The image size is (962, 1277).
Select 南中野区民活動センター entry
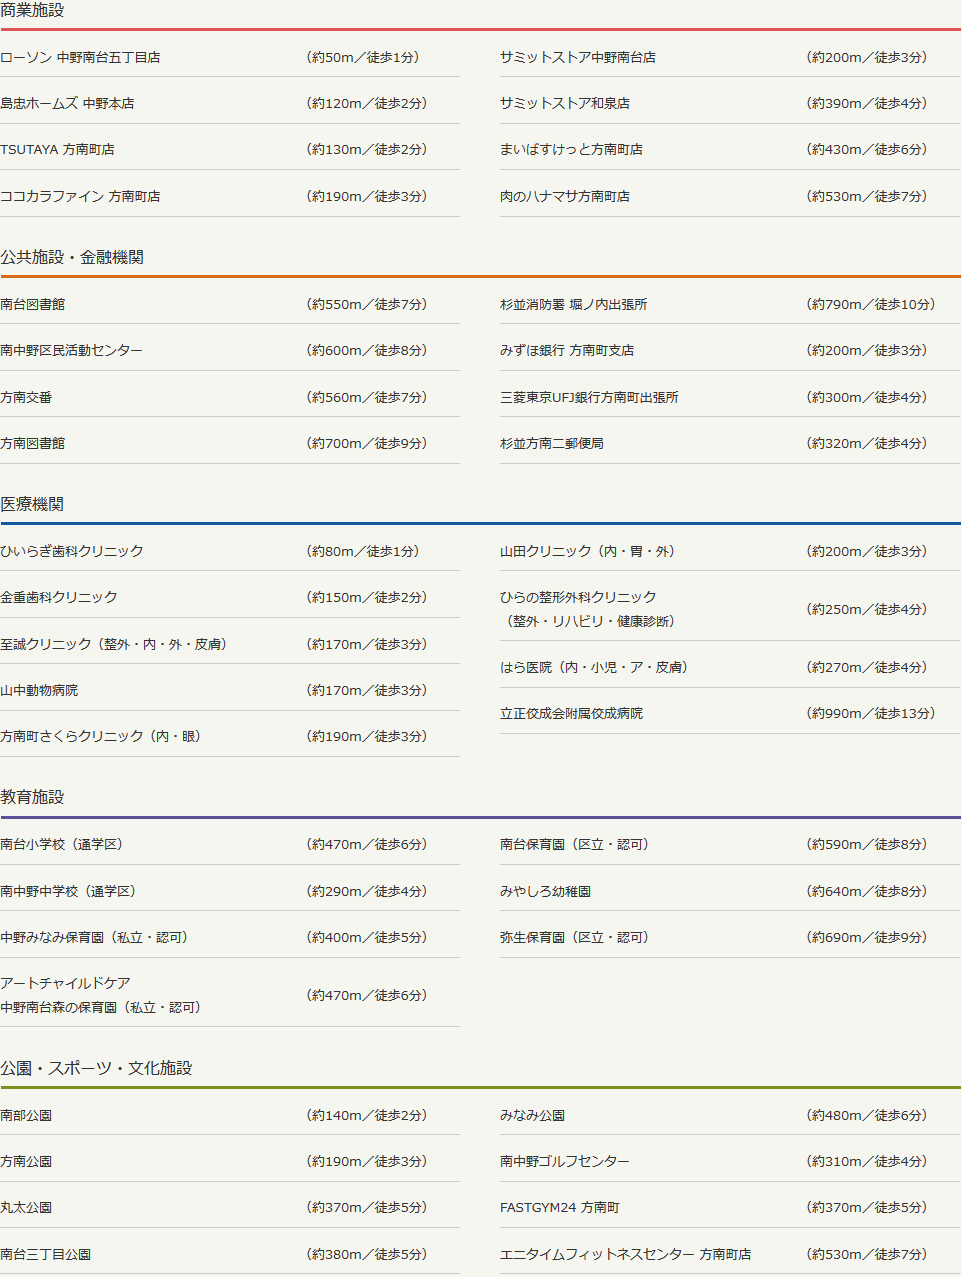tap(71, 350)
